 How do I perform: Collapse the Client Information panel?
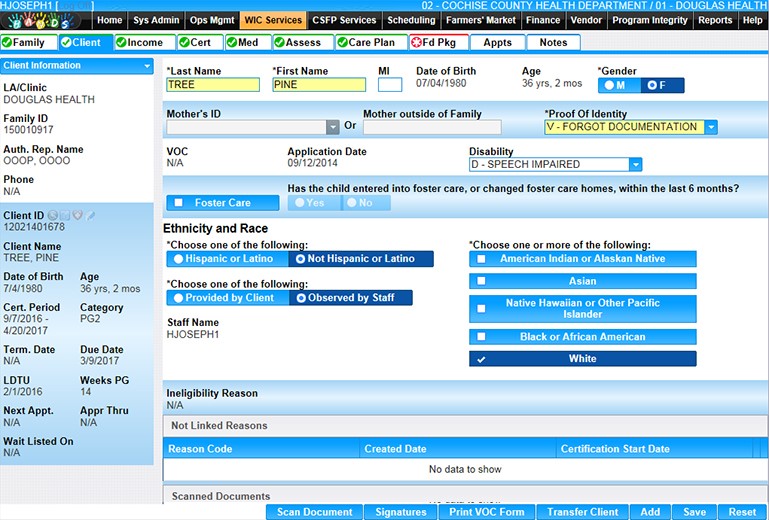(x=147, y=66)
